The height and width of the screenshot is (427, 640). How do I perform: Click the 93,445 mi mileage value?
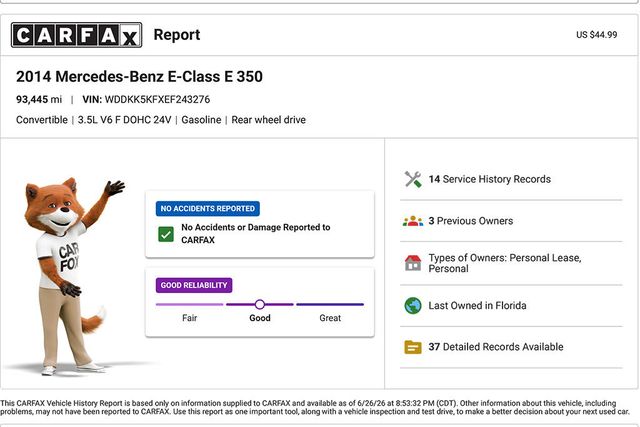point(39,100)
